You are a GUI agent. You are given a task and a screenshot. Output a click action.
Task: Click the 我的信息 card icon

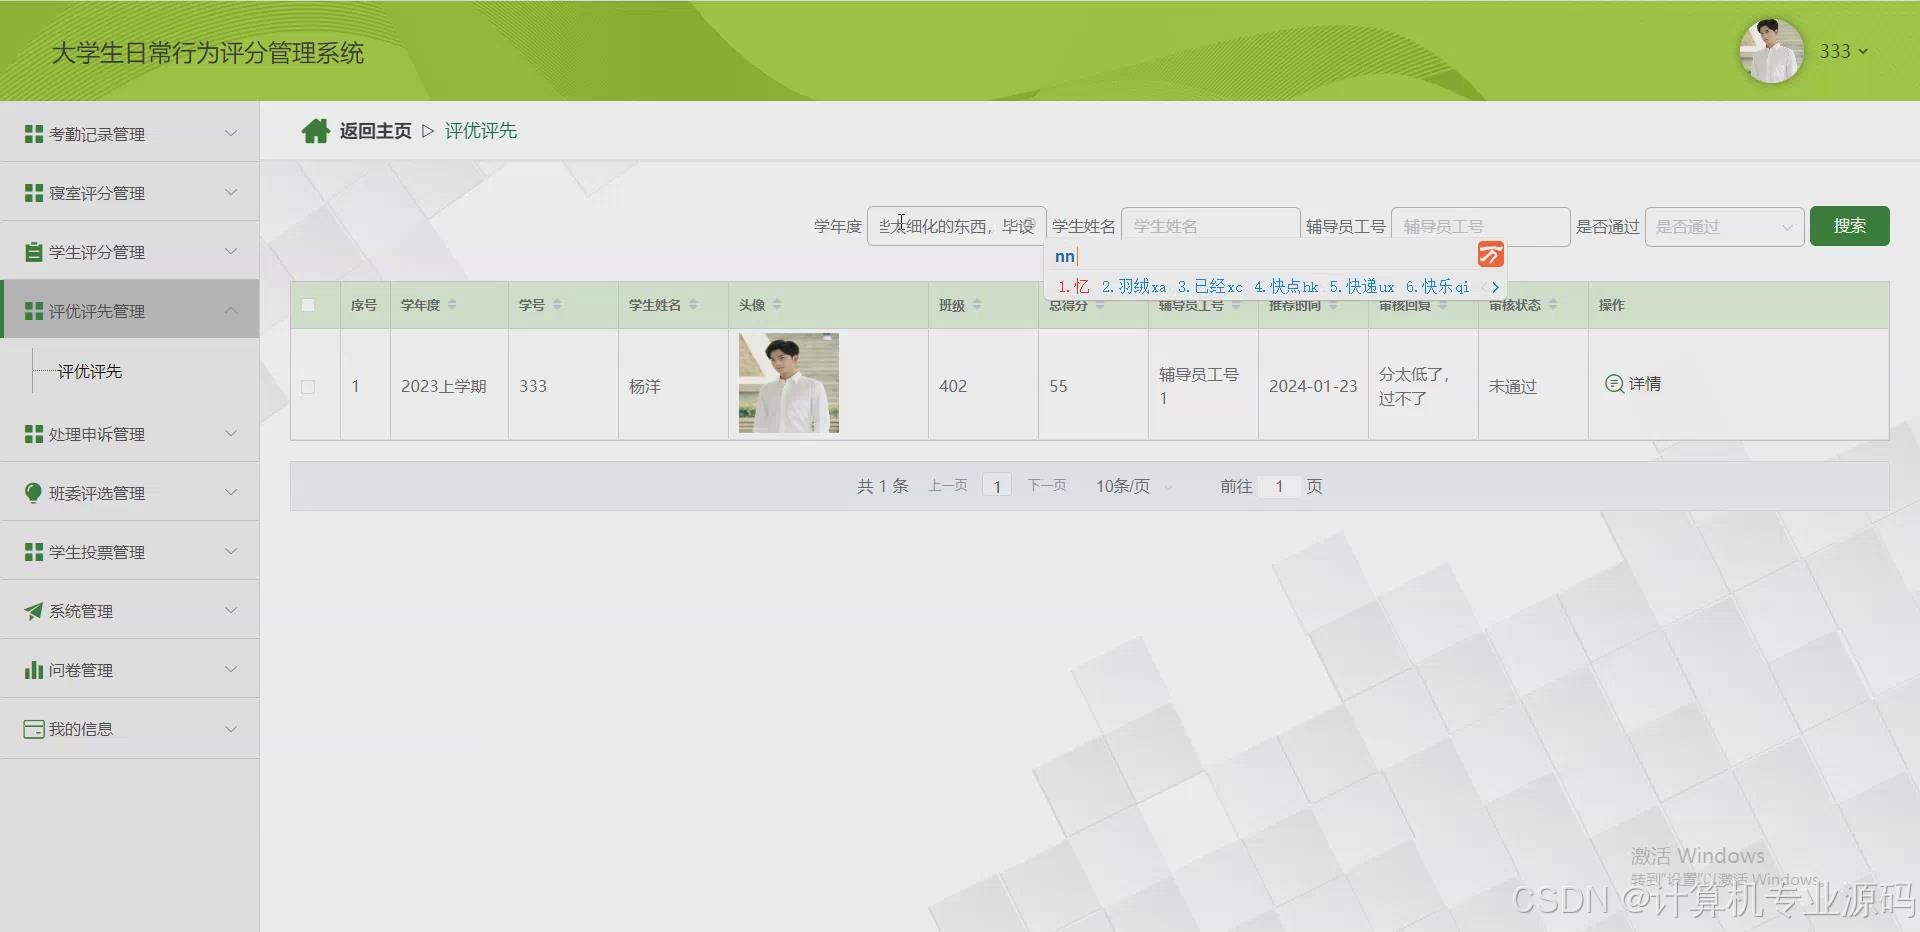click(x=34, y=729)
